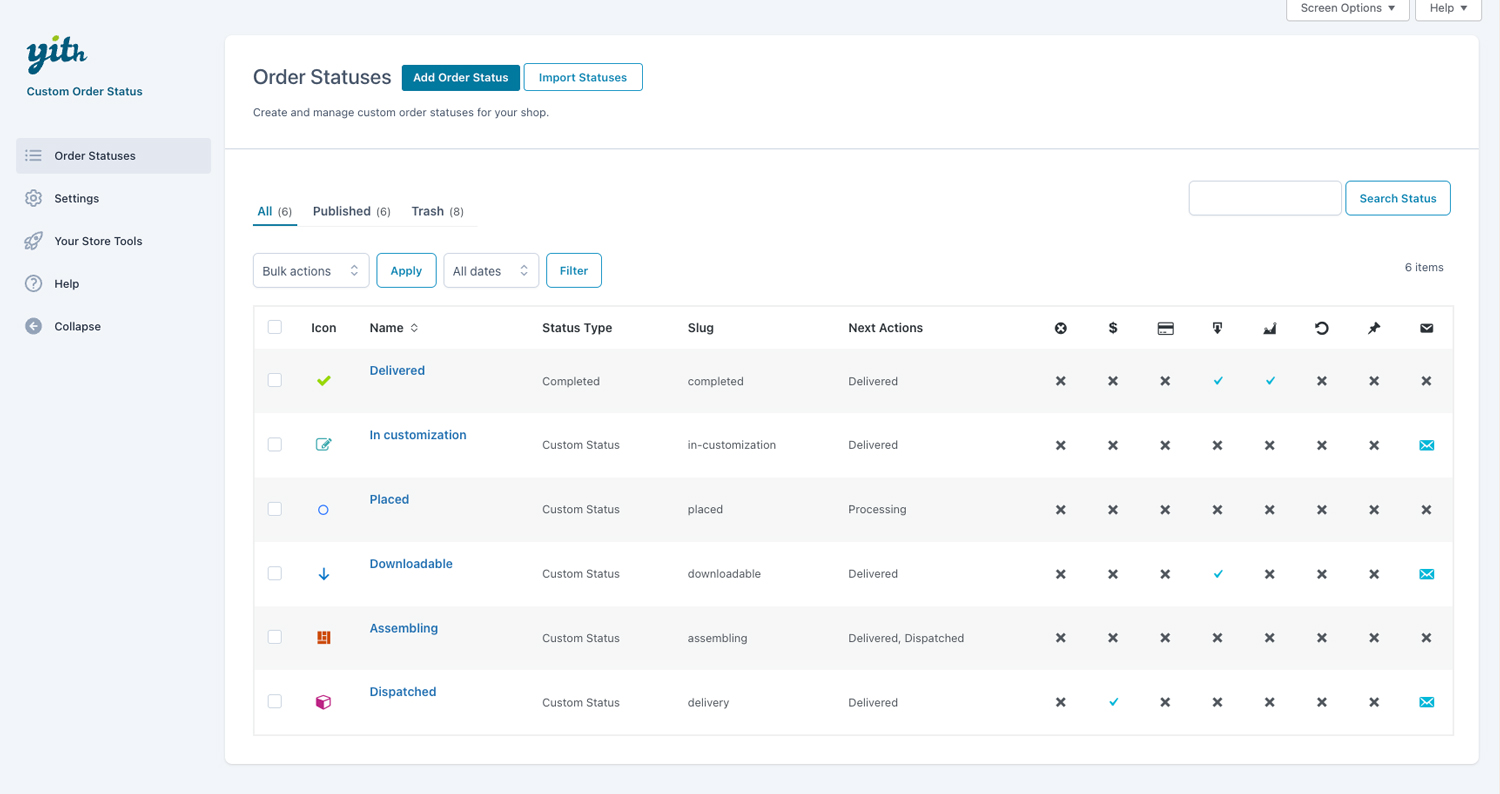
Task: Expand the All dates filter dropdown
Action: [x=491, y=271]
